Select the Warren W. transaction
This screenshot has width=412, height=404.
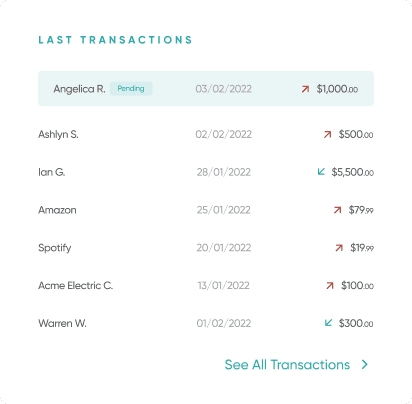(206, 323)
